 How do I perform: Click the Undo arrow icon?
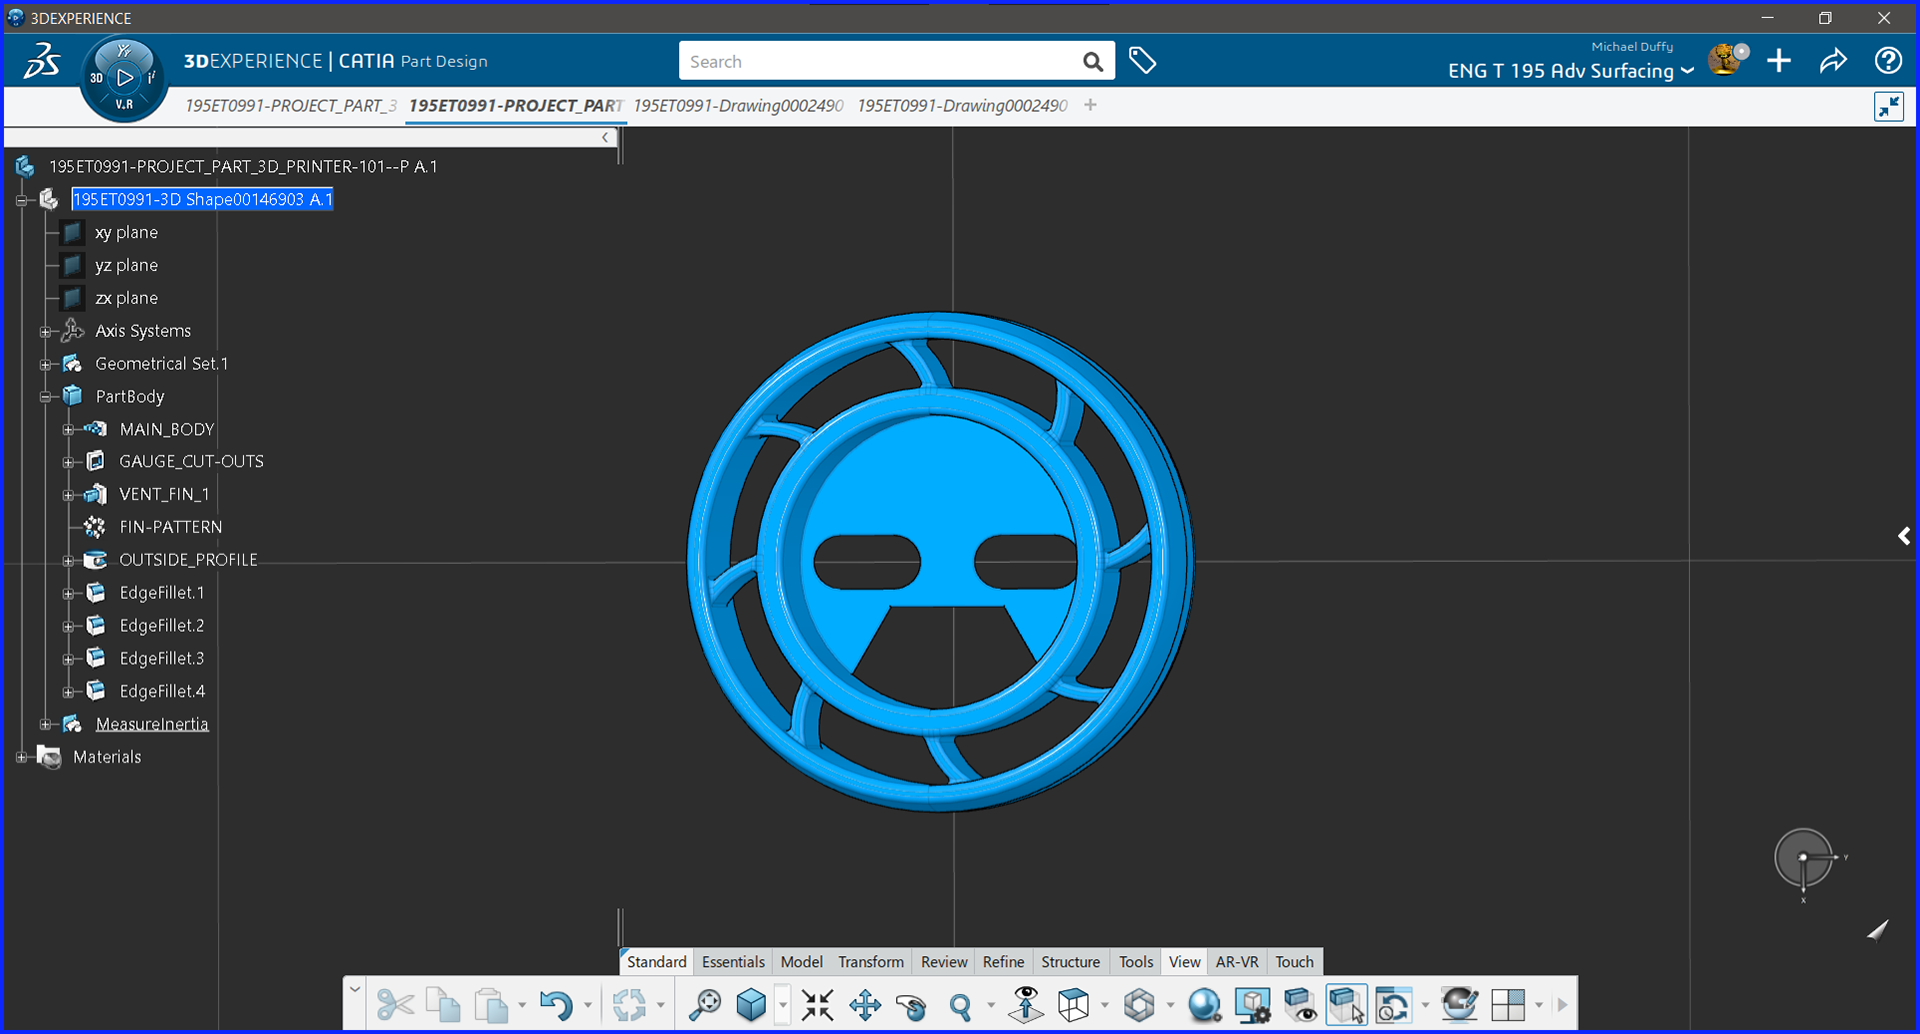(556, 1004)
